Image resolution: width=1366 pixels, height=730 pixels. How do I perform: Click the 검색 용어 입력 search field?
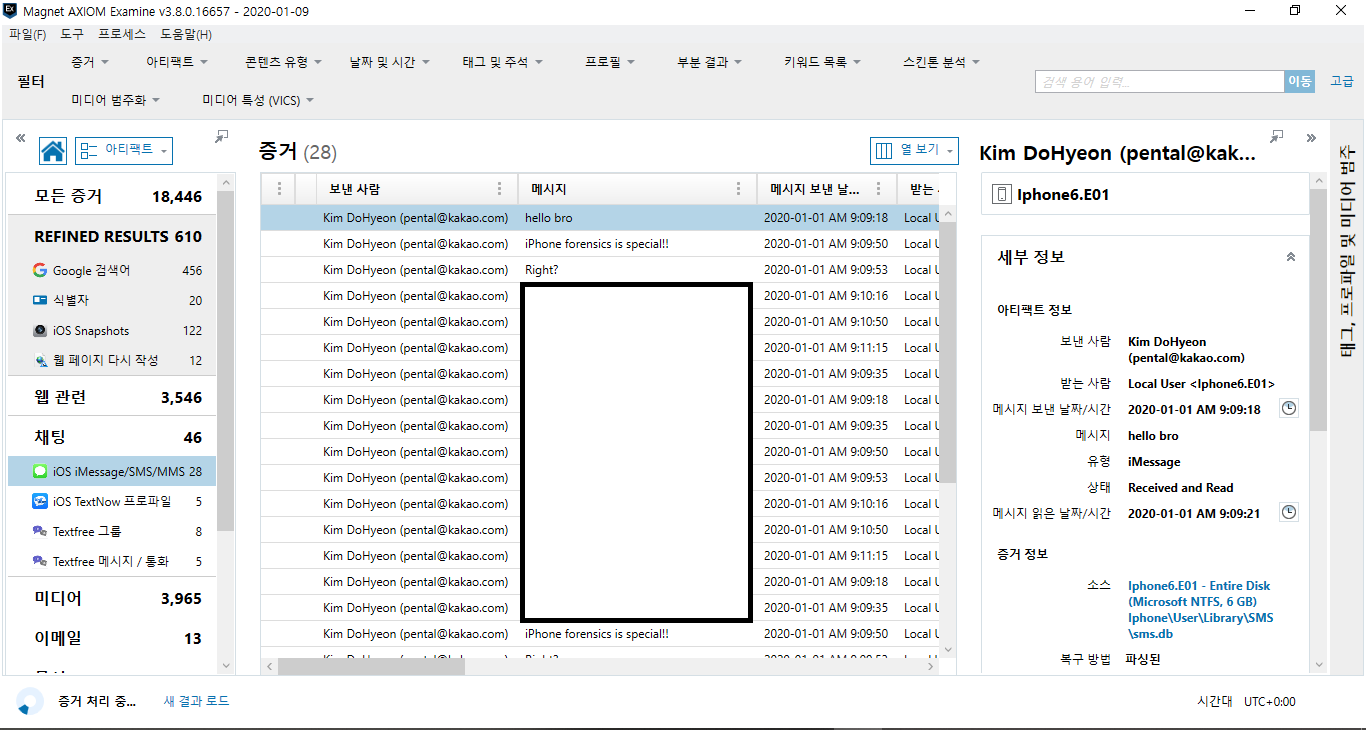click(1159, 82)
